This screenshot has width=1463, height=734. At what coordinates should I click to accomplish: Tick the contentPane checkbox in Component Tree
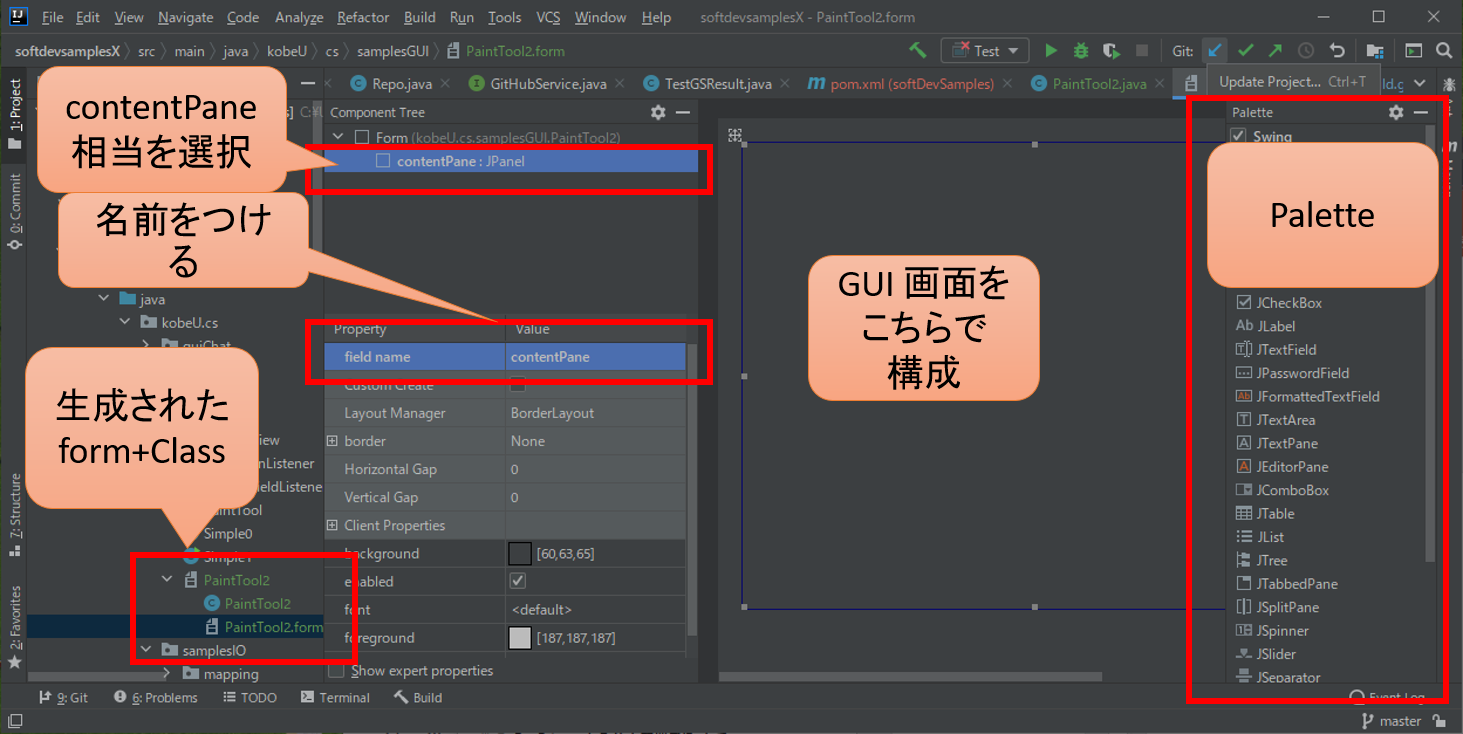(383, 161)
